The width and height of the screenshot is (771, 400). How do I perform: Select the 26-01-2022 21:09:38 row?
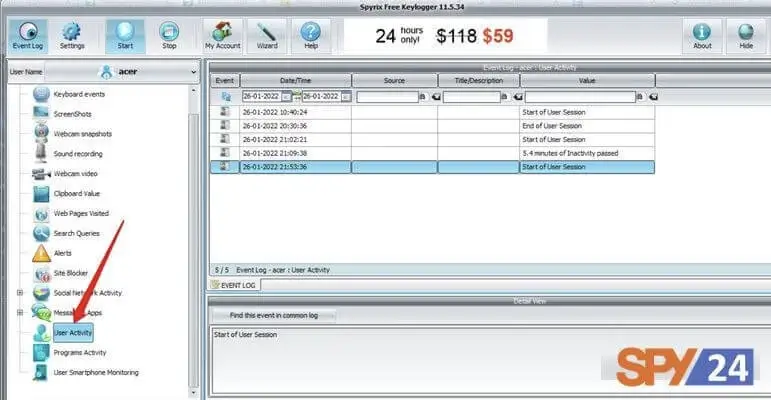click(433, 154)
